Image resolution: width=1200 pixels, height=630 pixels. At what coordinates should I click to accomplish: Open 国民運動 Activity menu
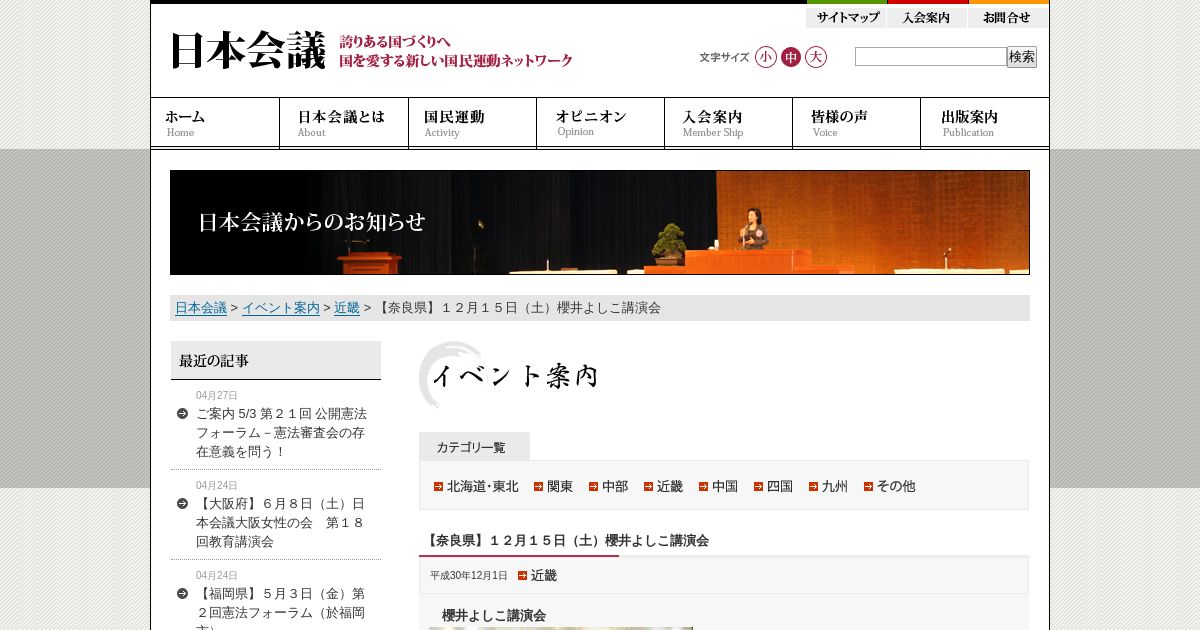pyautogui.click(x=472, y=123)
